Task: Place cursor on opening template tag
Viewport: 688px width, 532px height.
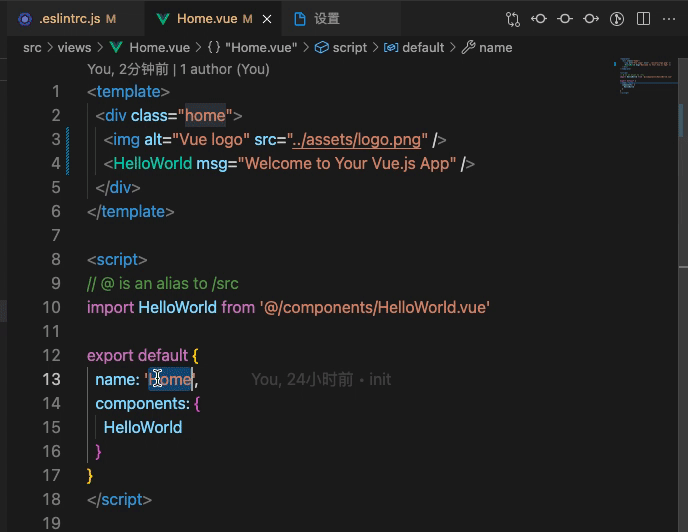Action: click(x=128, y=92)
